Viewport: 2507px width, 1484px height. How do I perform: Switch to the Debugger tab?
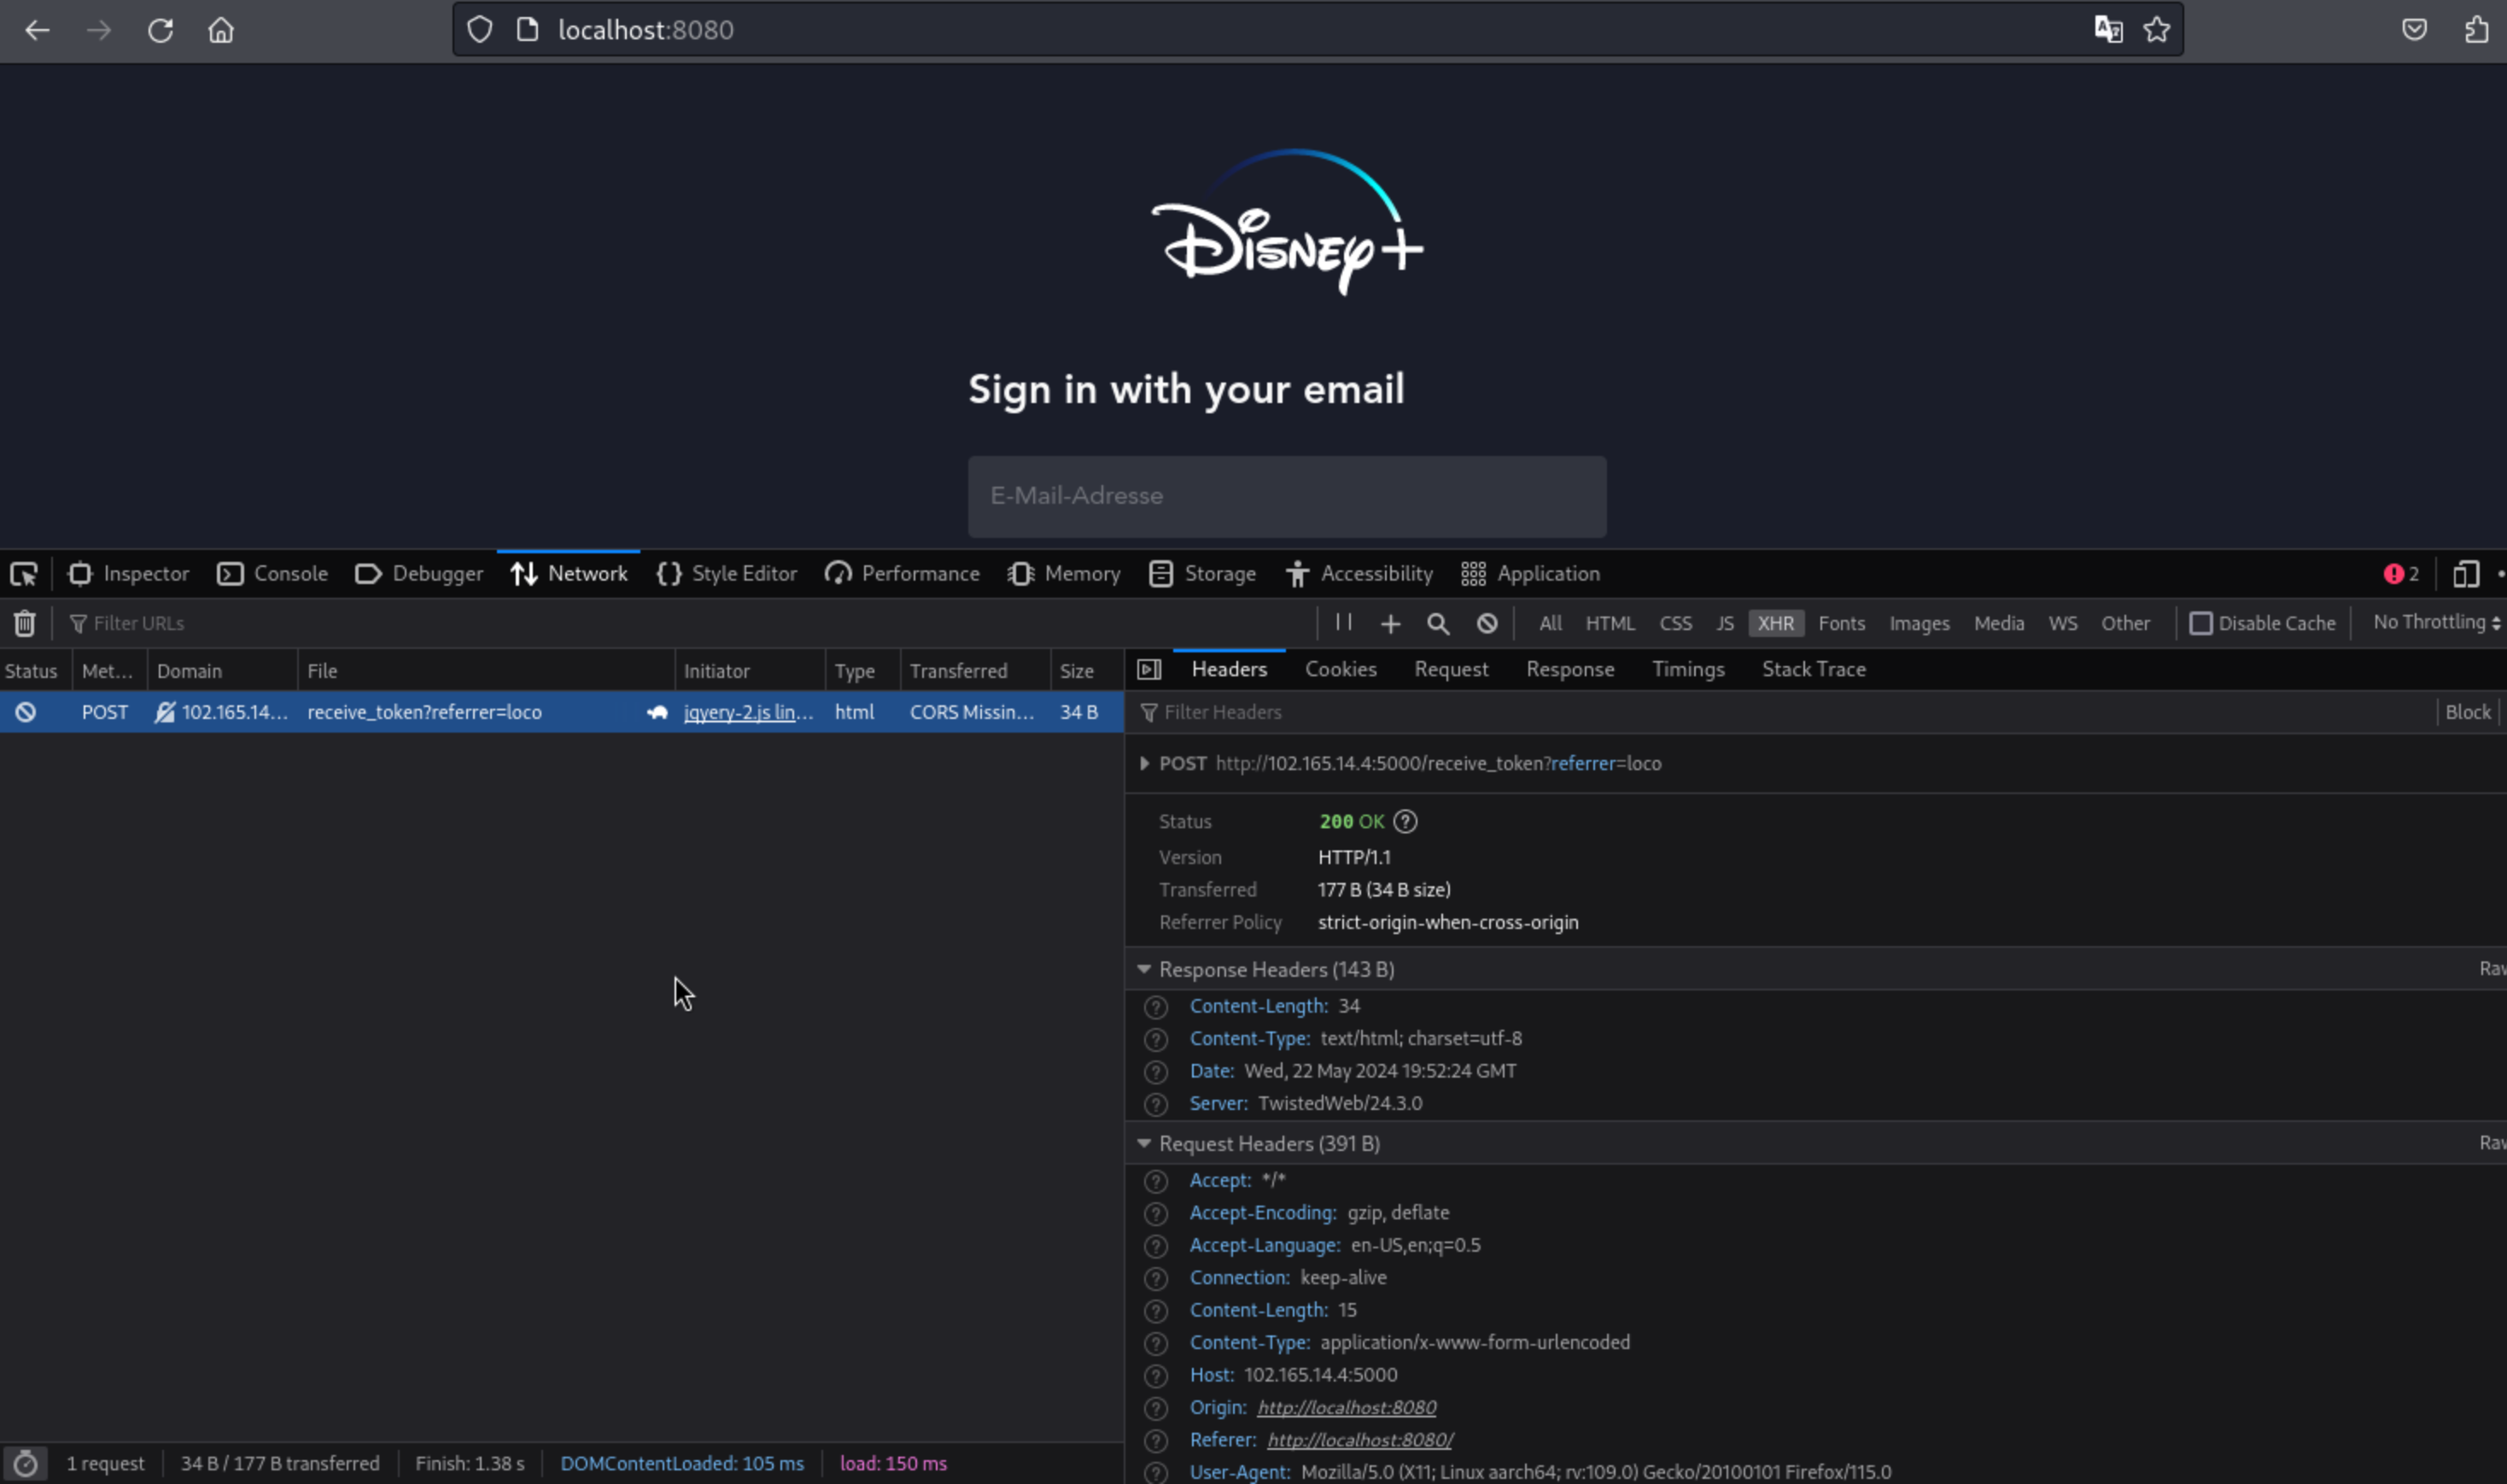point(418,574)
